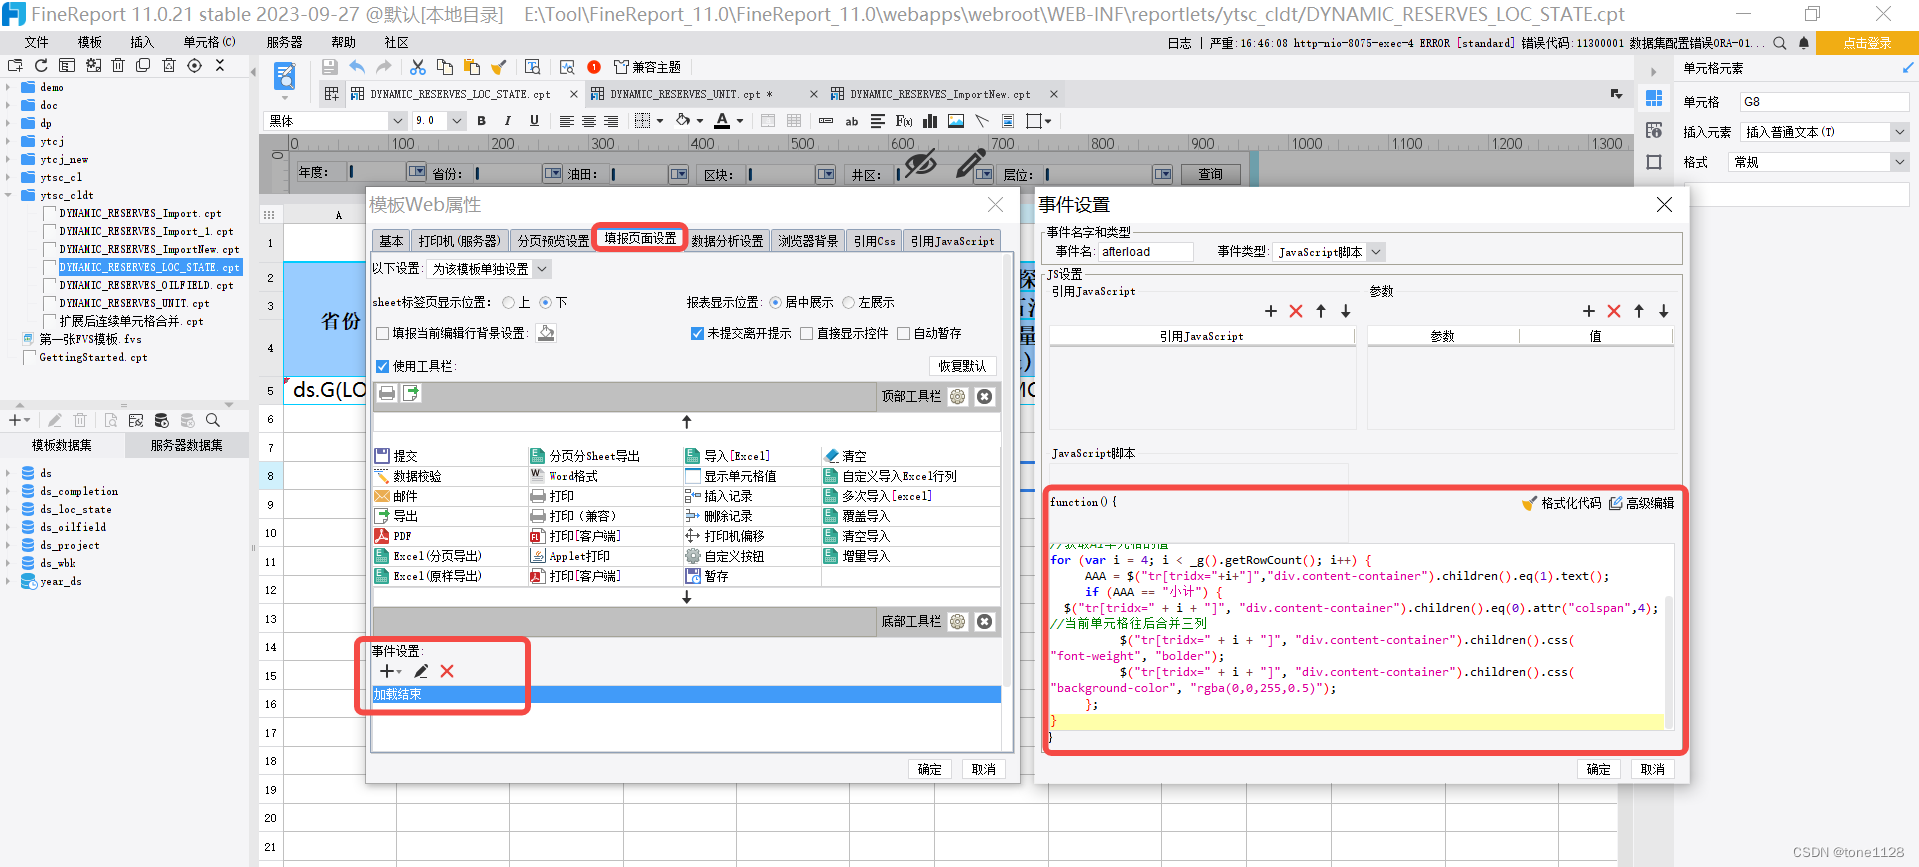Viewport: 1919px width, 867px height.
Task: Switch to the 数据分析设置 tab
Action: tap(727, 241)
